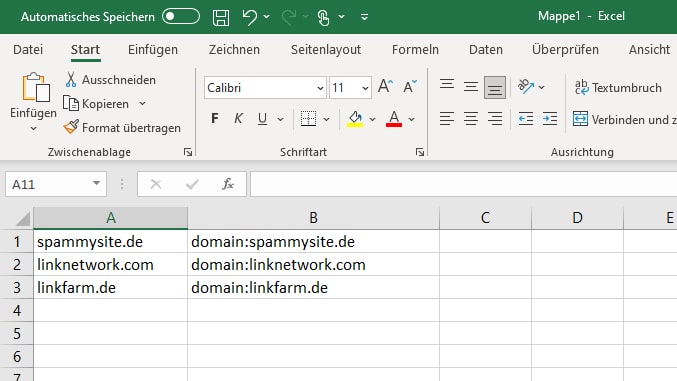Apply the red font color
677x381 pixels.
394,119
